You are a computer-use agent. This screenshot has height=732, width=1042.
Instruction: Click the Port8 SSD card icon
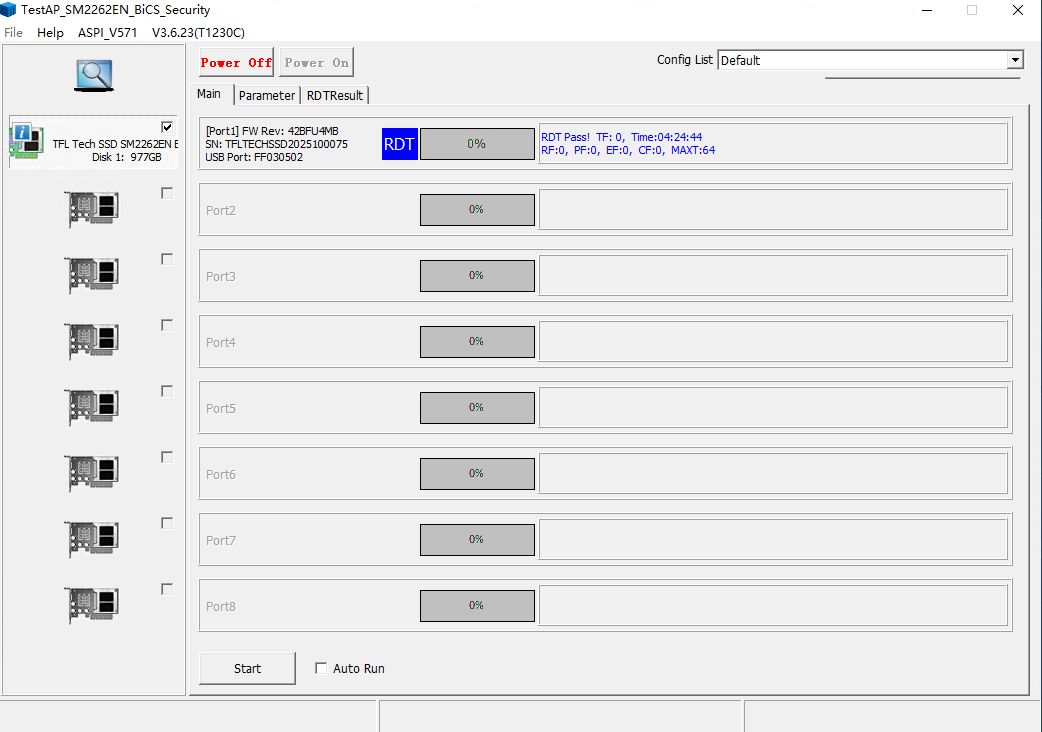click(93, 604)
